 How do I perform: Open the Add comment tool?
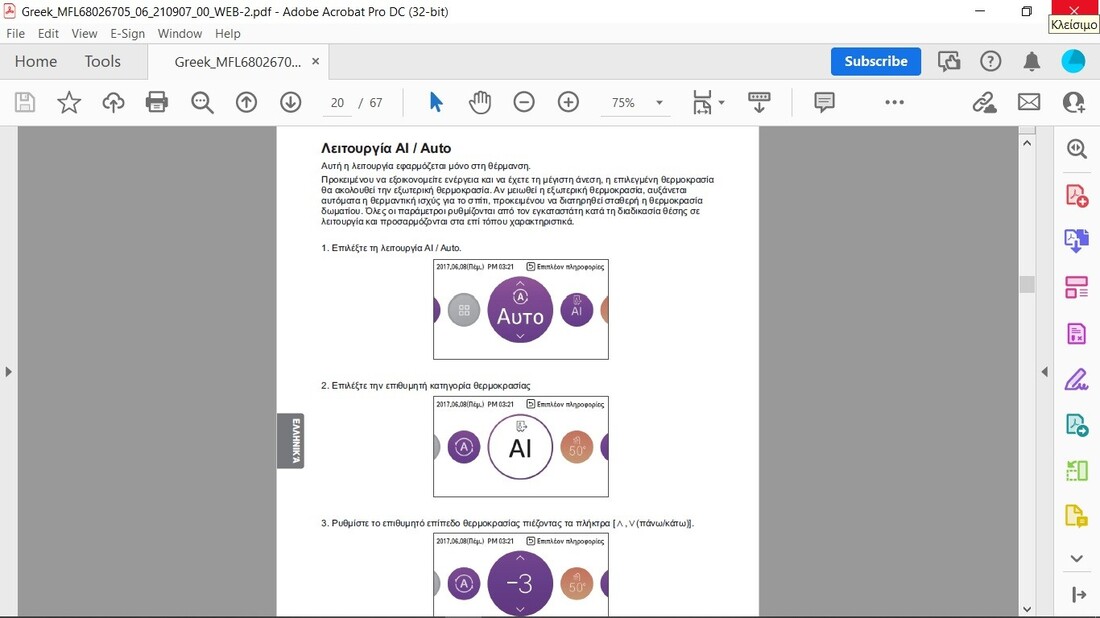824,102
